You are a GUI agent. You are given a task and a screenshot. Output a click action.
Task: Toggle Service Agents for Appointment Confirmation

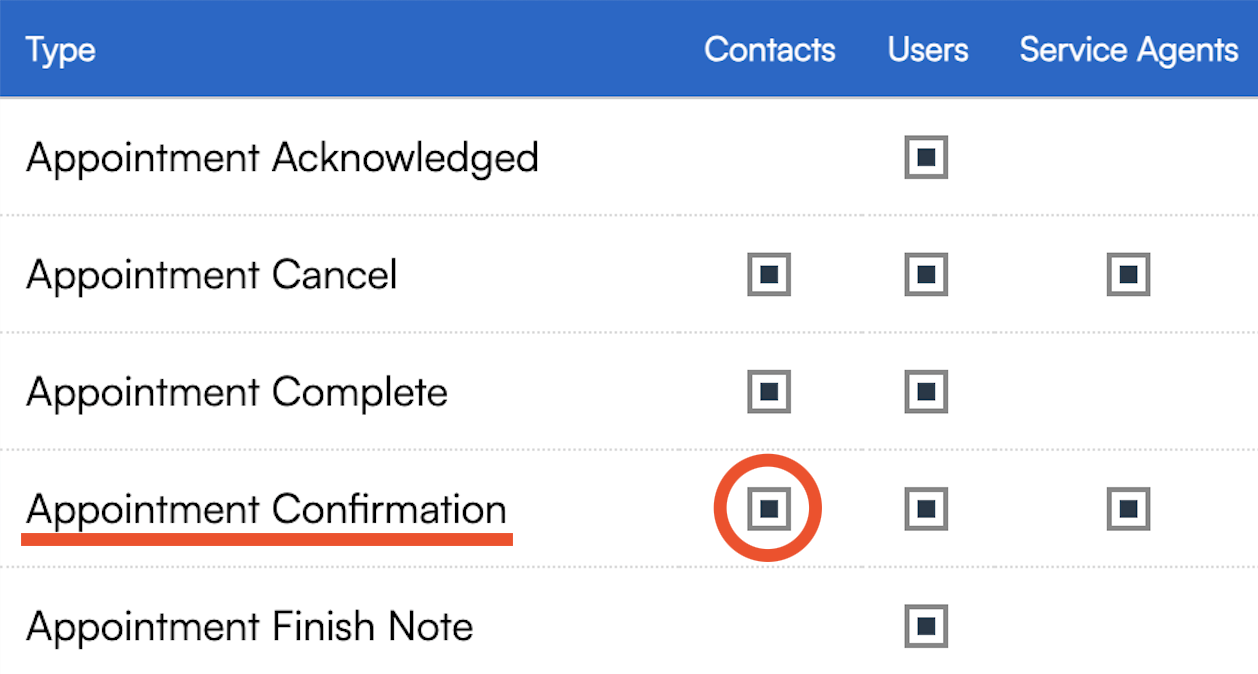(x=1128, y=509)
